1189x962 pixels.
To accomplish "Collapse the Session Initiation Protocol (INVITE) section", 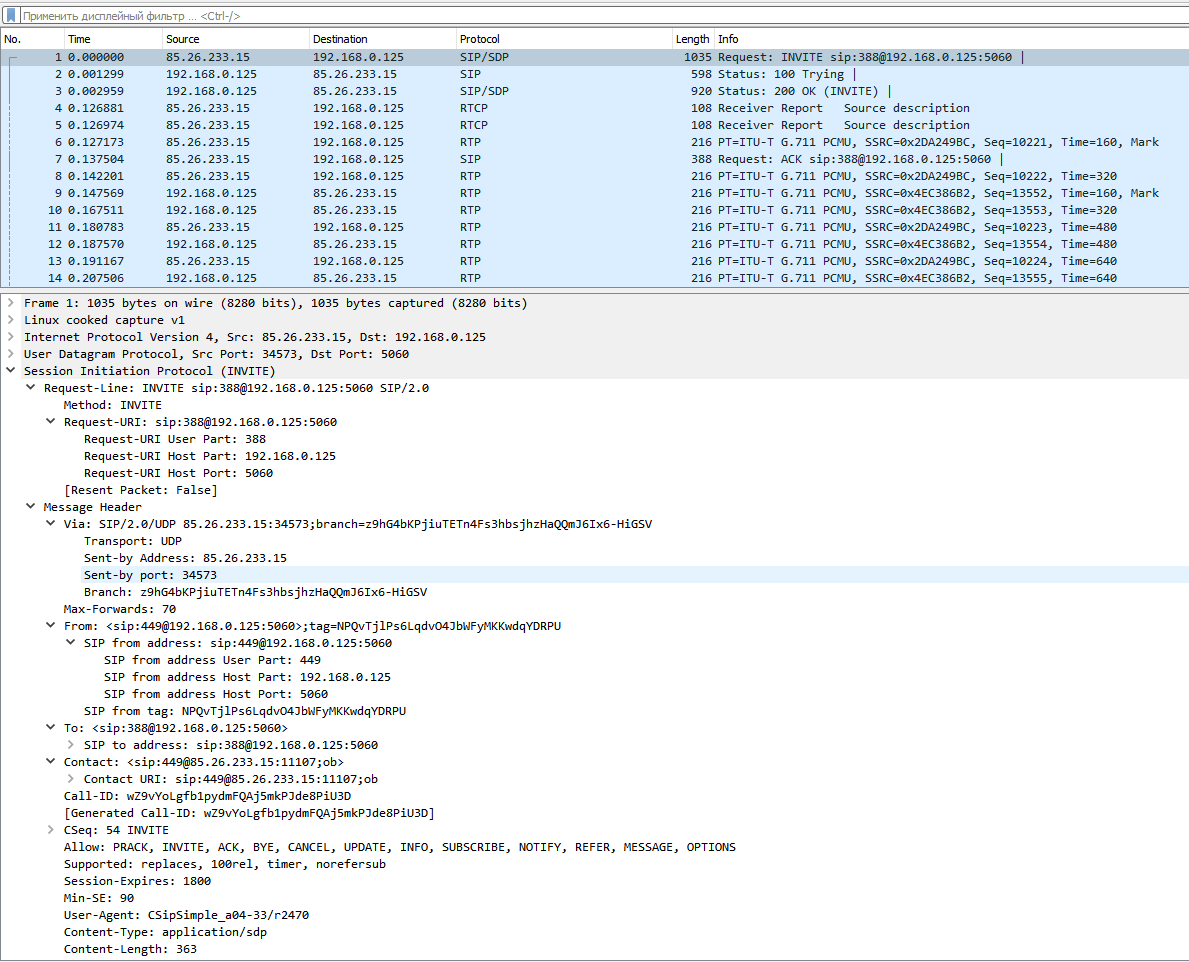I will [x=10, y=371].
